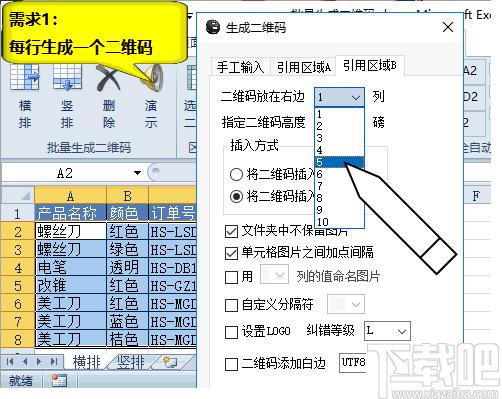The image size is (502, 399).
Task: Choose 9 in the dropdown list
Action: pyautogui.click(x=339, y=210)
